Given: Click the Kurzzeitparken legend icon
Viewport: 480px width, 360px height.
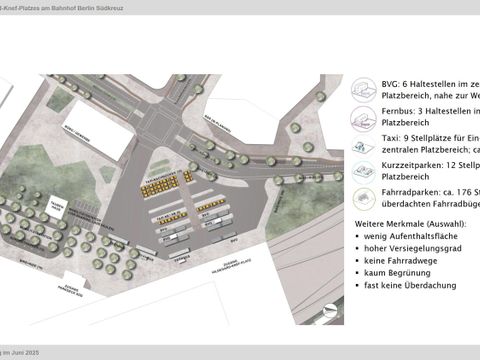Looking at the screenshot, I should (x=364, y=172).
